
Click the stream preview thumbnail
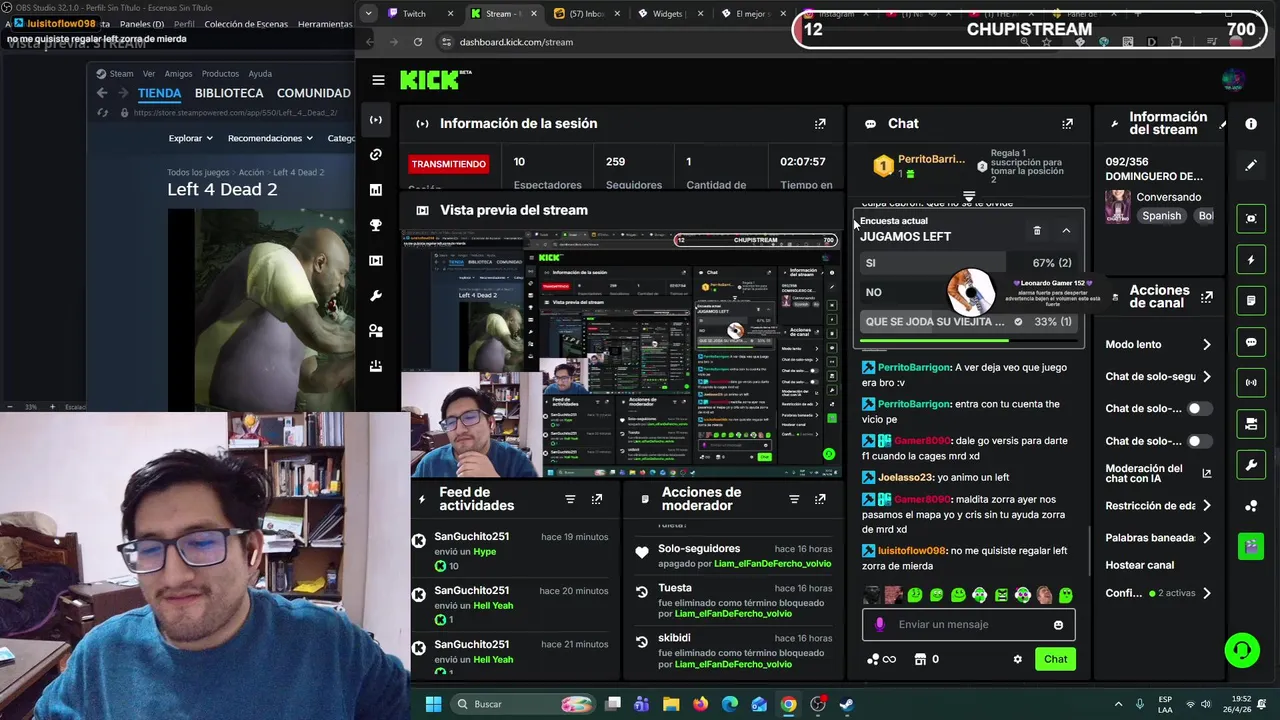click(x=621, y=355)
